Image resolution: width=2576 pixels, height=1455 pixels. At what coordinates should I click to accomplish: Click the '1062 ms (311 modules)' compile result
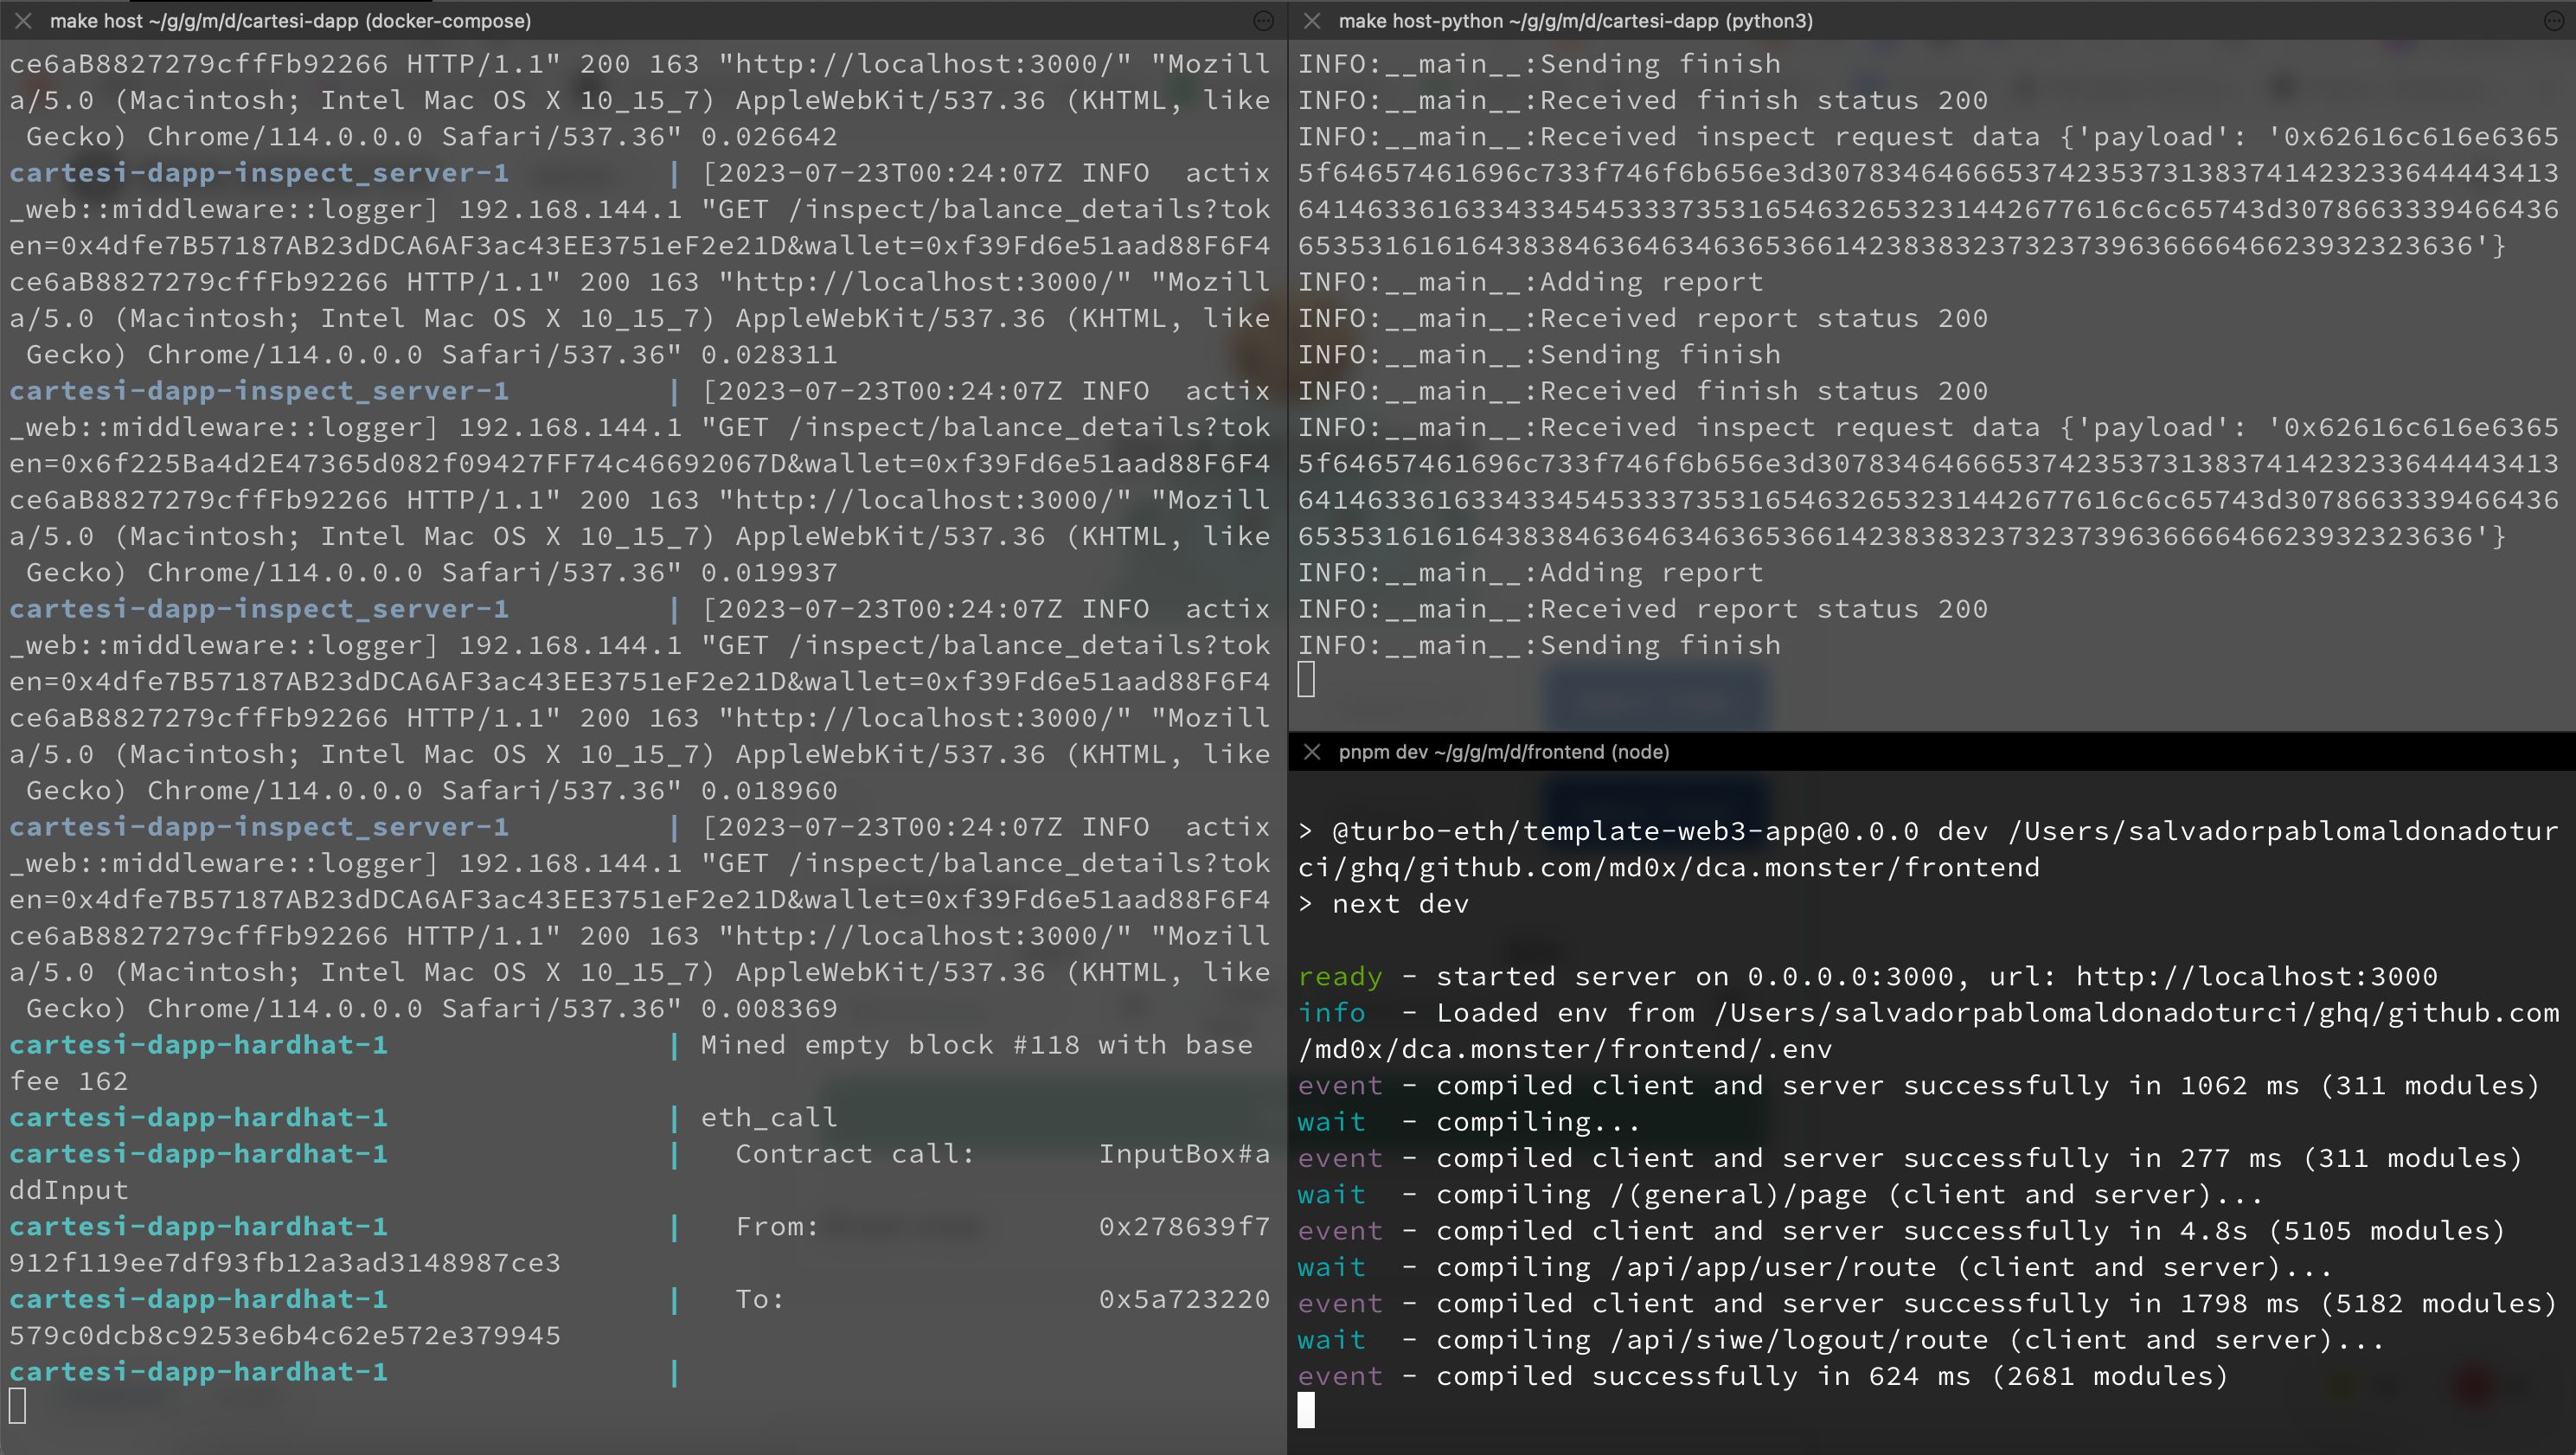2360,1085
